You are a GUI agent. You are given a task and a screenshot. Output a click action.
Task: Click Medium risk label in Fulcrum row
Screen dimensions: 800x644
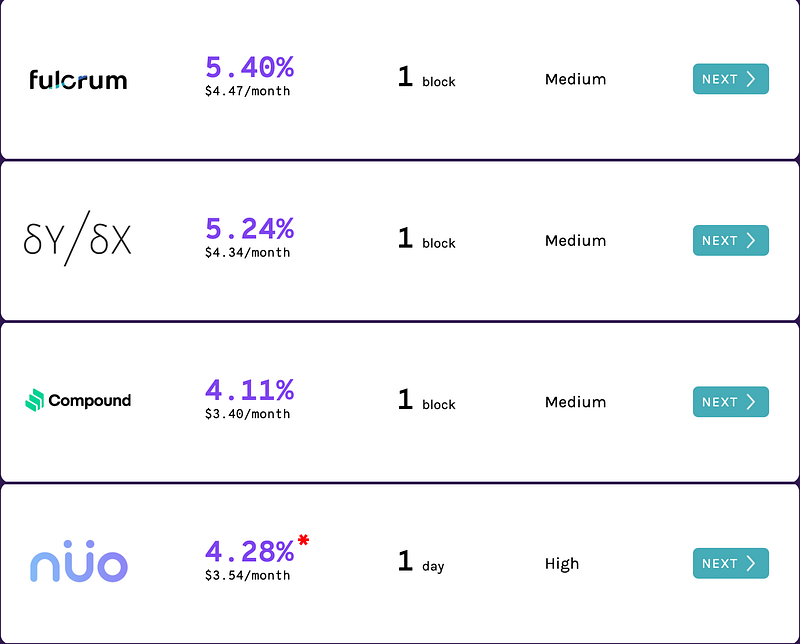[576, 79]
